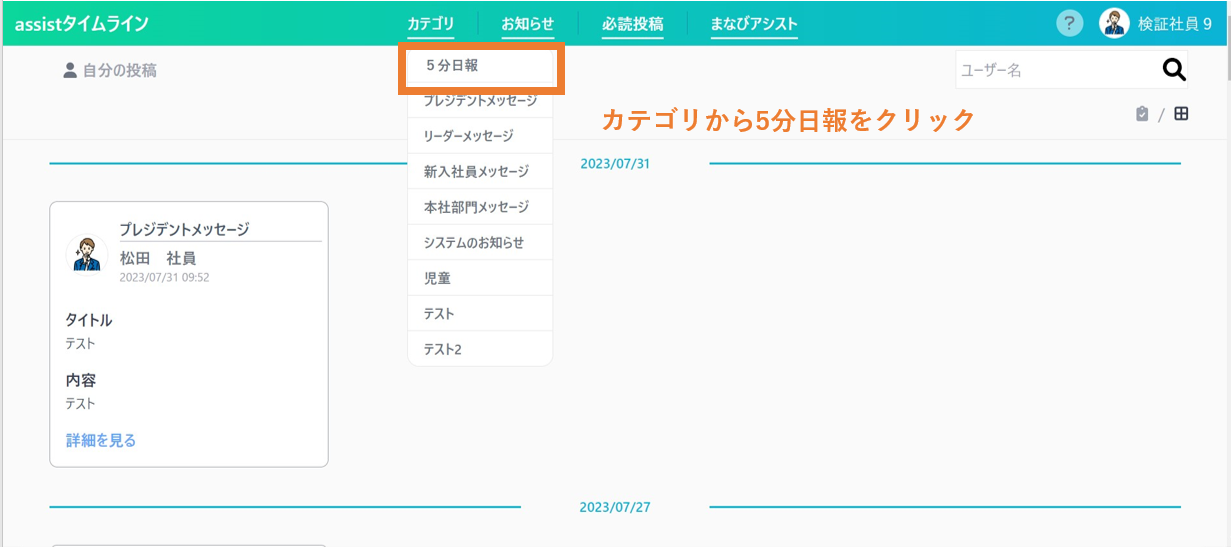This screenshot has height=547, width=1231.
Task: Open the 検証社員9 profile avatar
Action: 1114,23
